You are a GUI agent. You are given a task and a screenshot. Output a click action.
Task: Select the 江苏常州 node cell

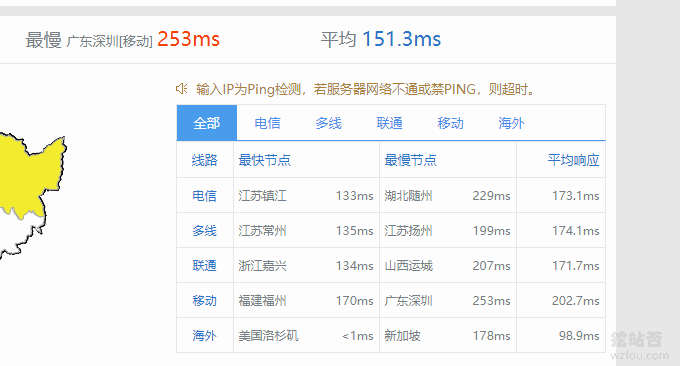coord(262,231)
